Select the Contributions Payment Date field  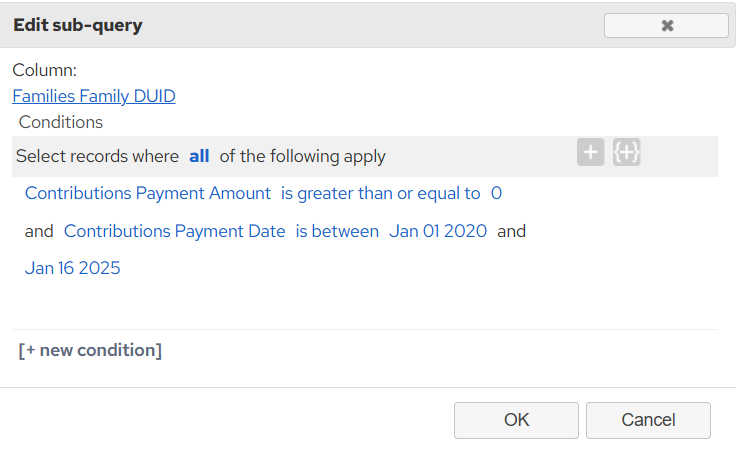(x=175, y=231)
